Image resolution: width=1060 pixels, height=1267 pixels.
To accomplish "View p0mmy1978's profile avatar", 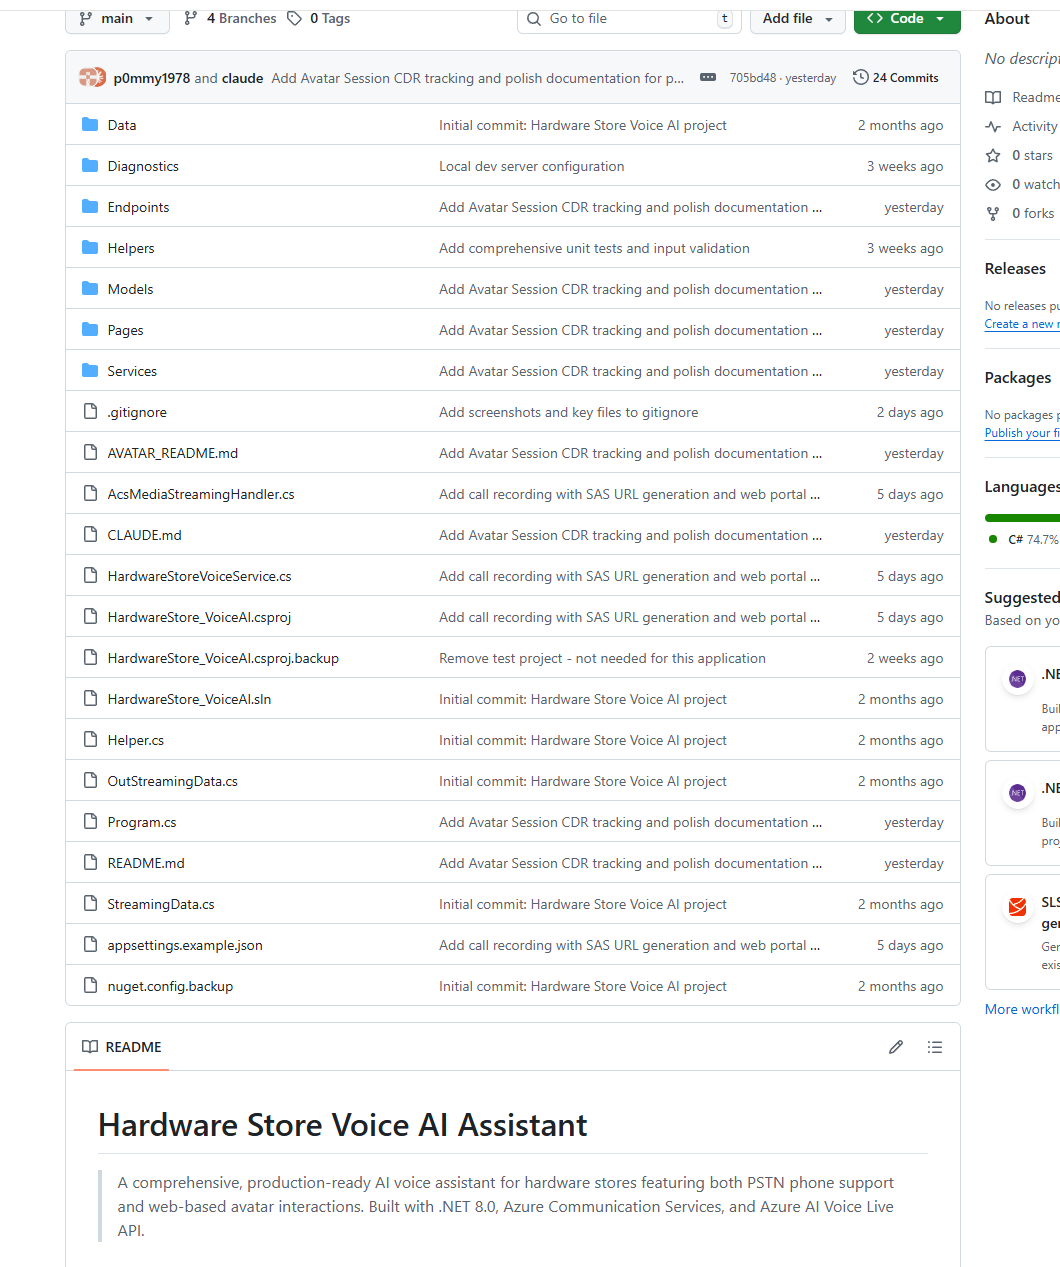I will (x=90, y=77).
